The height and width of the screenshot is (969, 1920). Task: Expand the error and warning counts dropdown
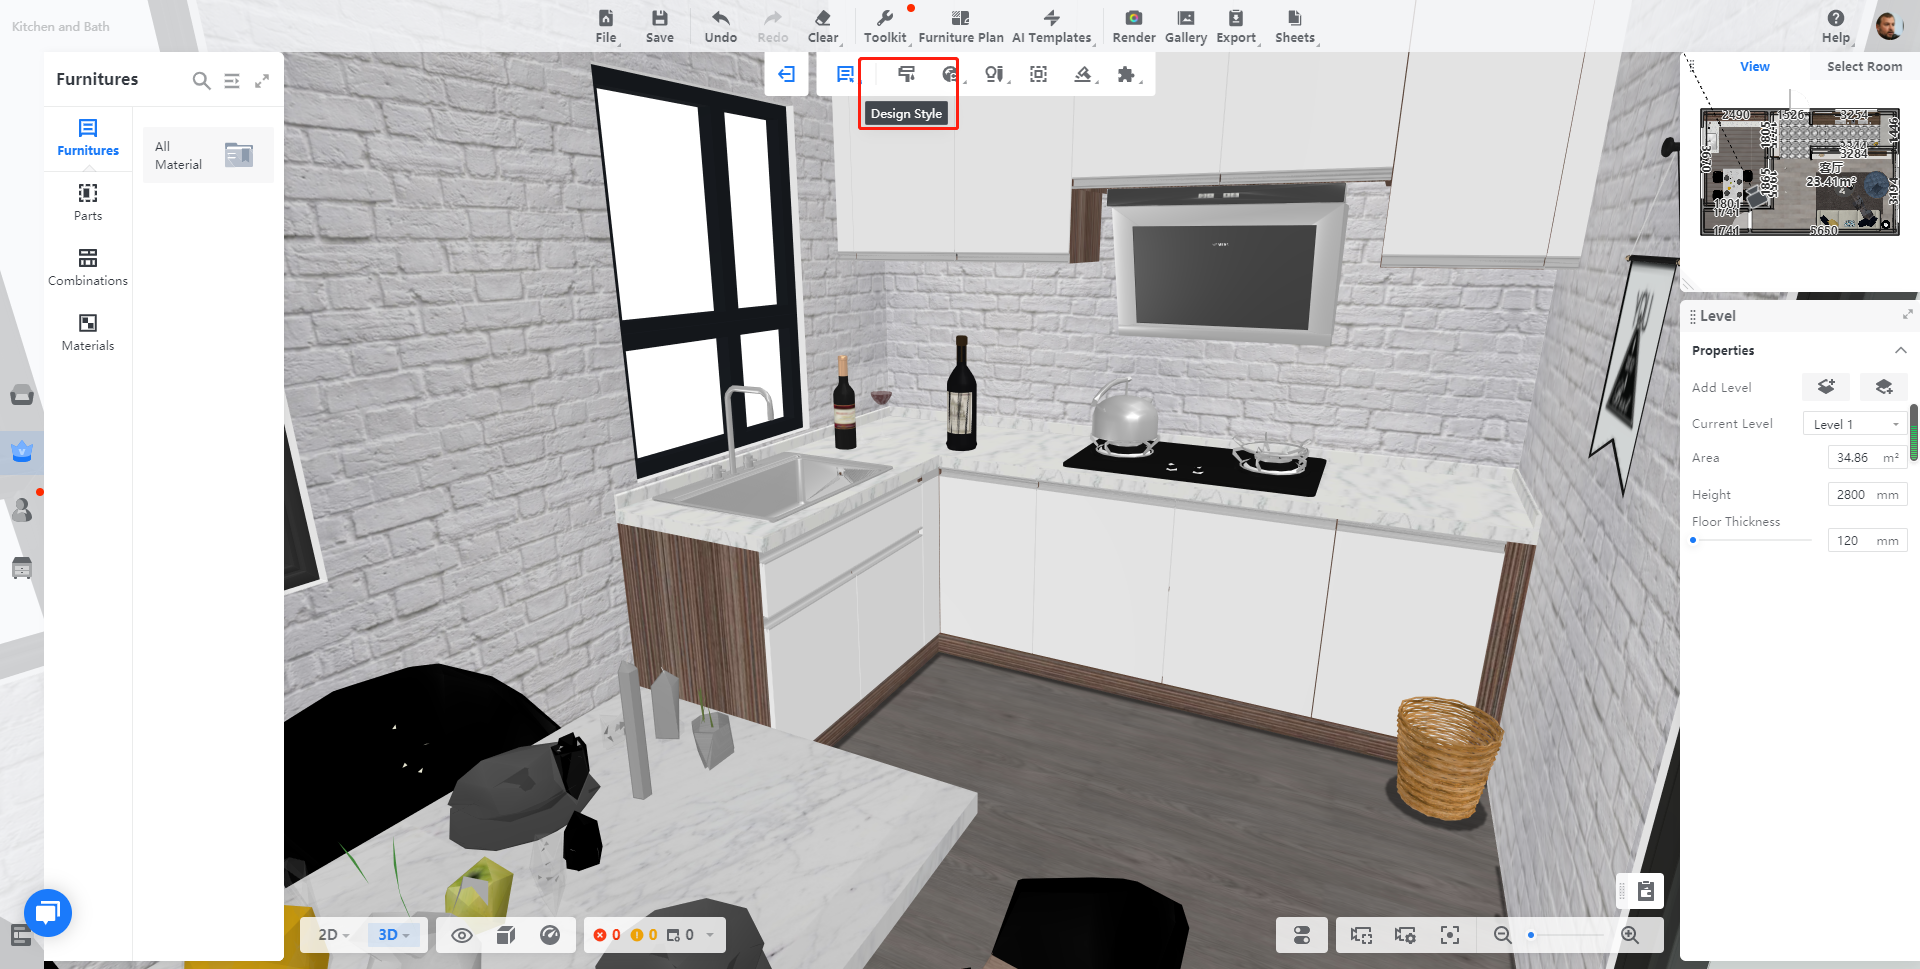click(710, 935)
